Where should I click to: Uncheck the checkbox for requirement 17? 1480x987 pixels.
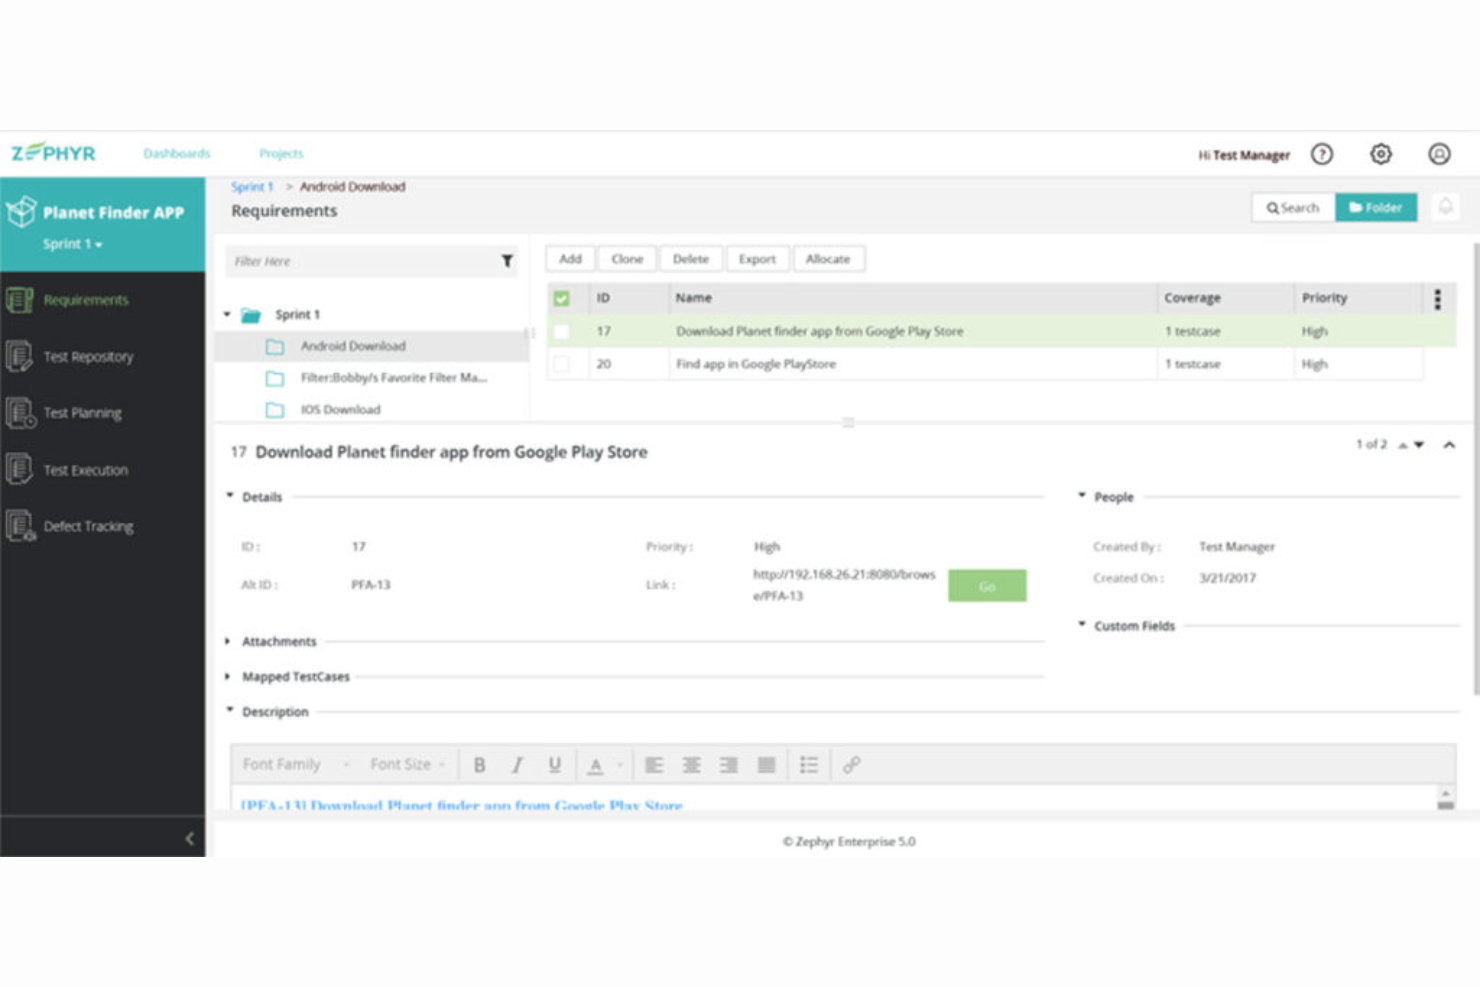(564, 330)
